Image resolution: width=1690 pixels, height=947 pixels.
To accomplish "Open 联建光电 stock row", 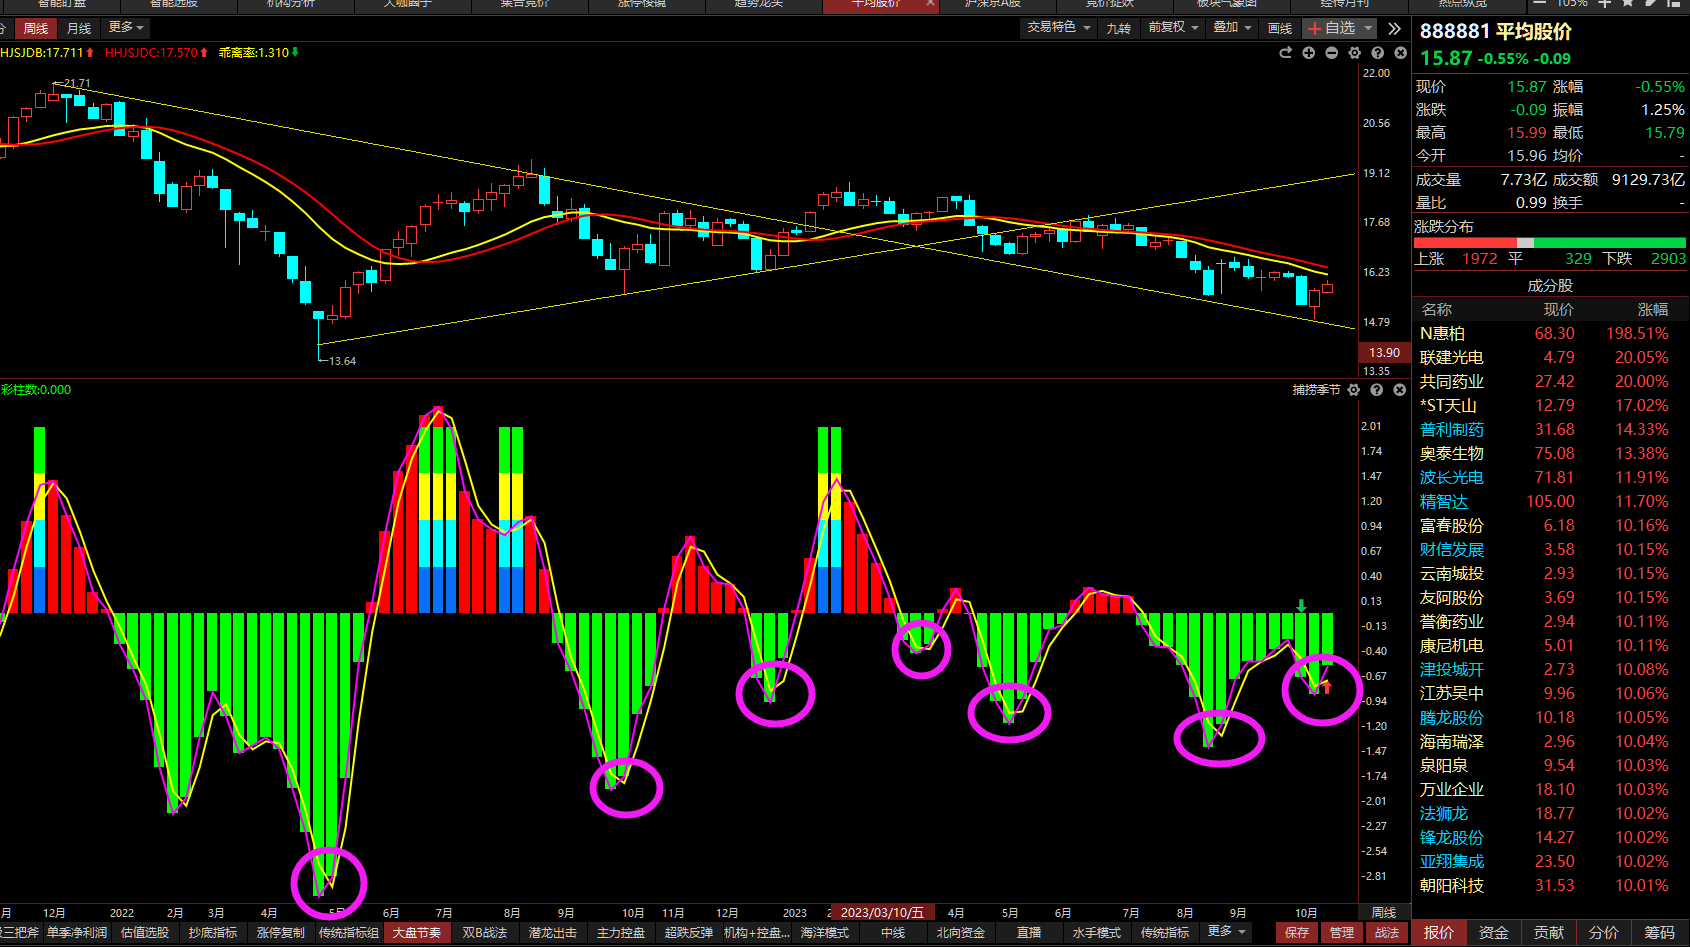I will pos(1551,357).
